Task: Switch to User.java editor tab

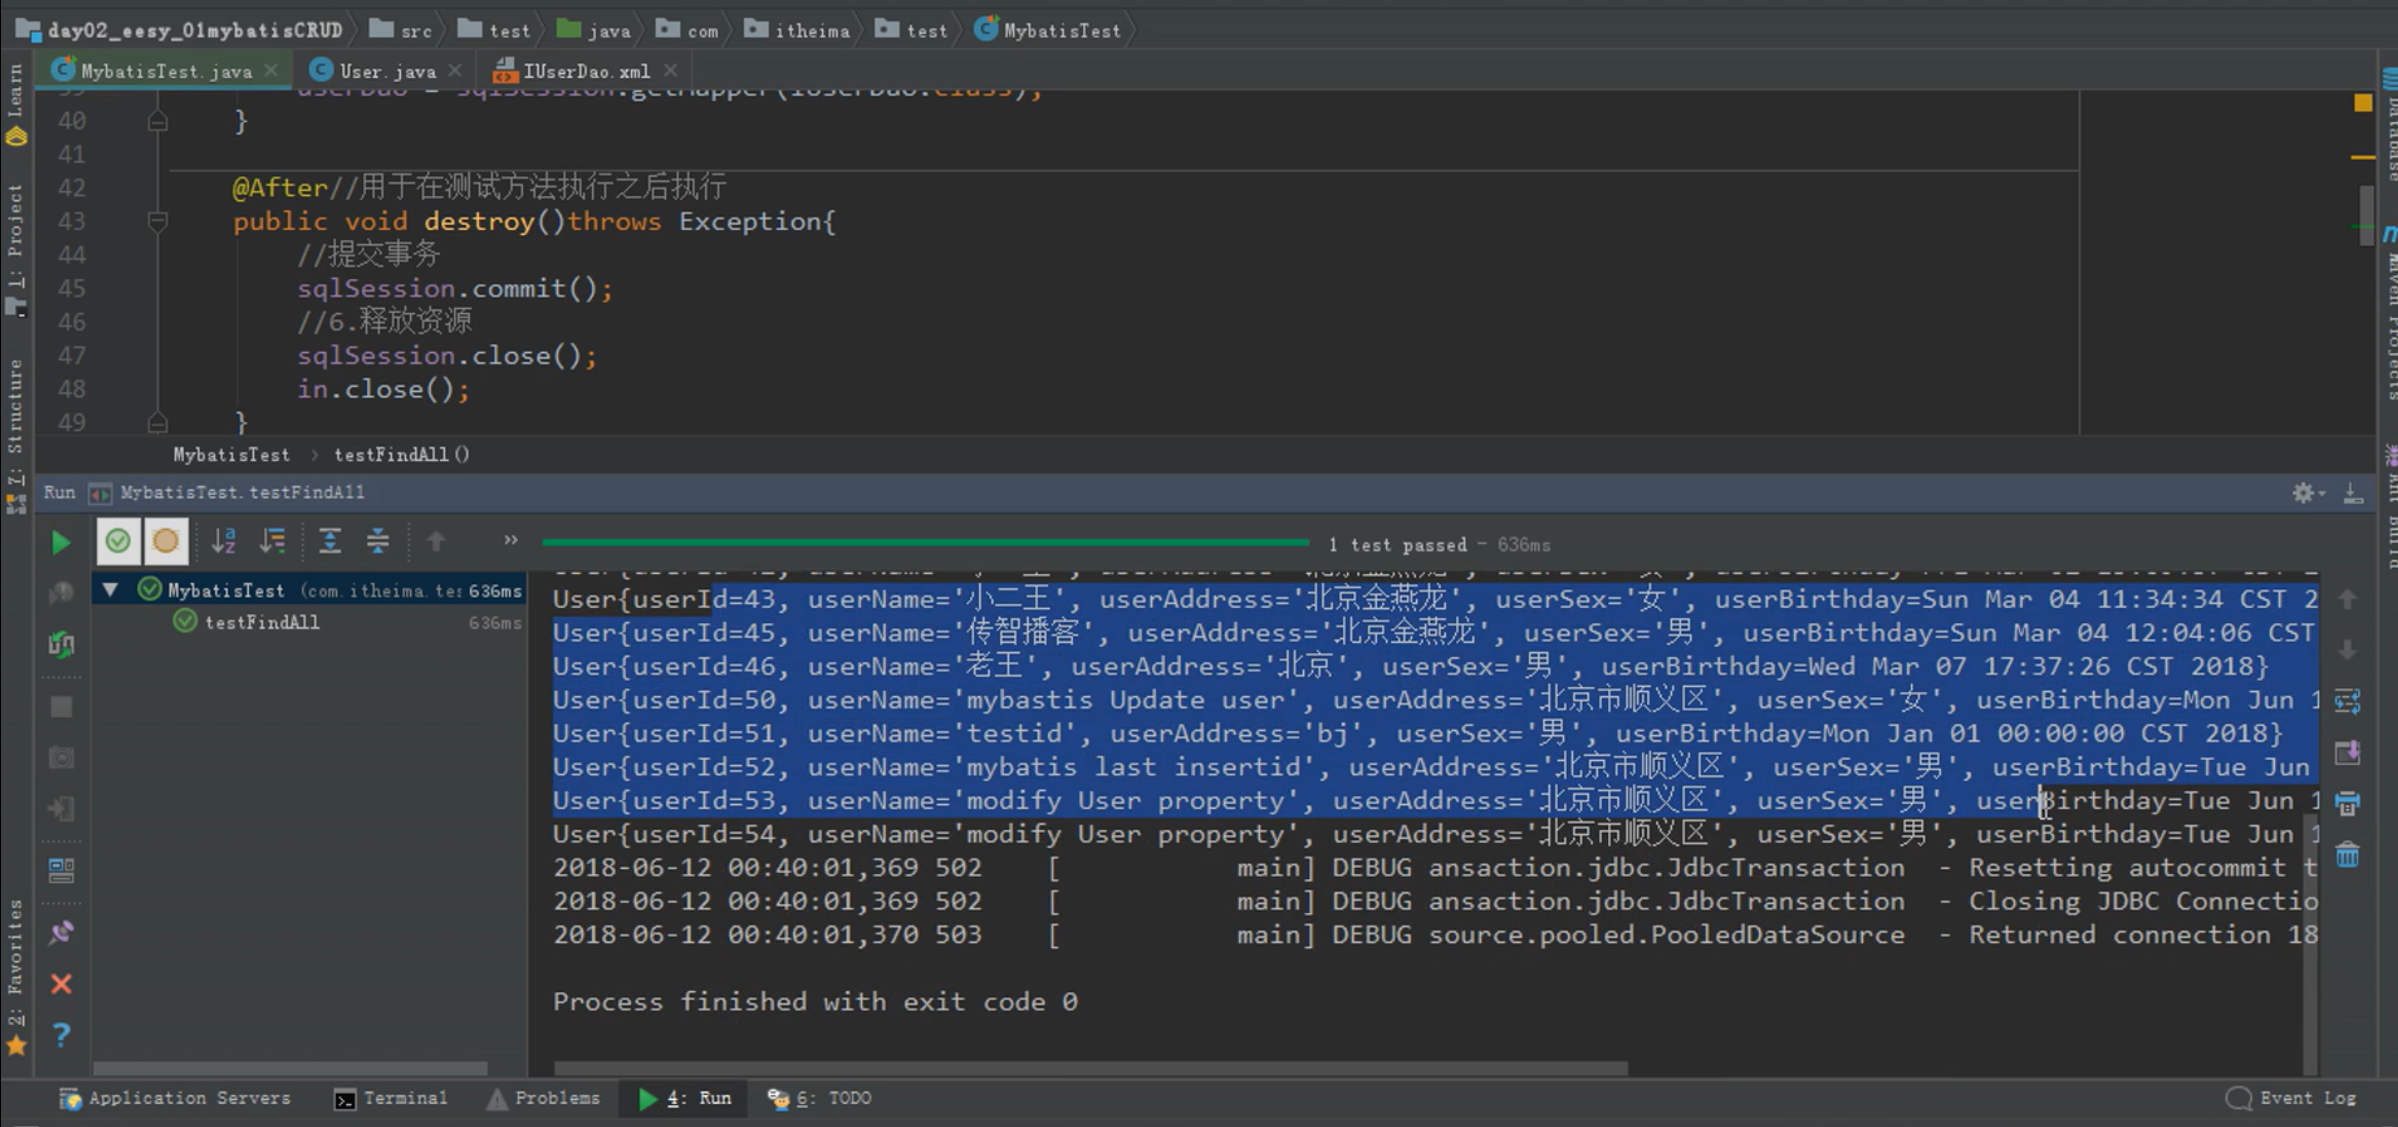Action: tap(386, 71)
